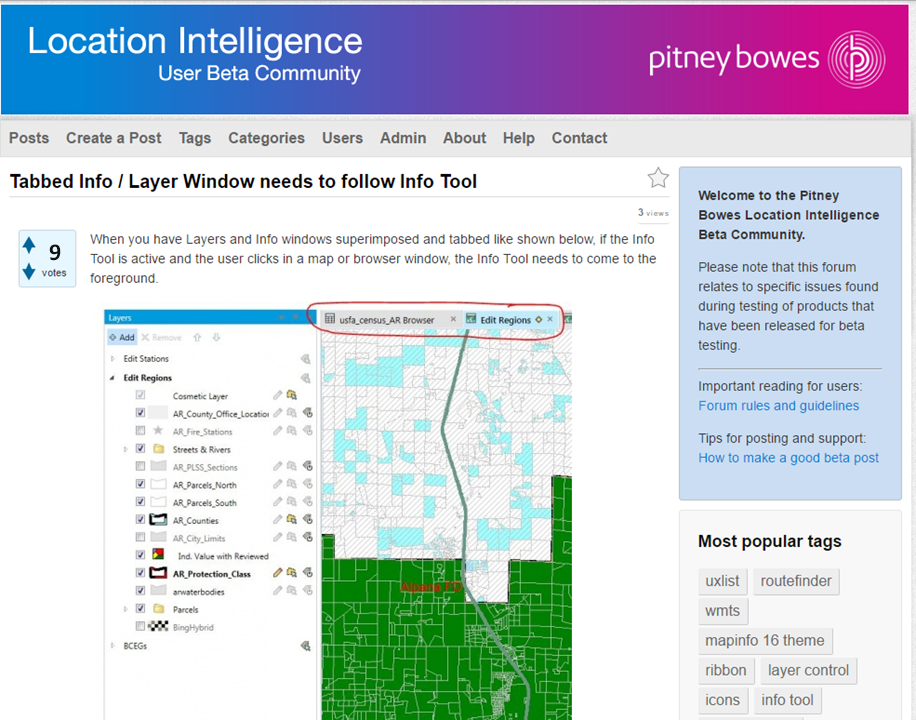Expand the Streets & Rivers folder

[125, 450]
